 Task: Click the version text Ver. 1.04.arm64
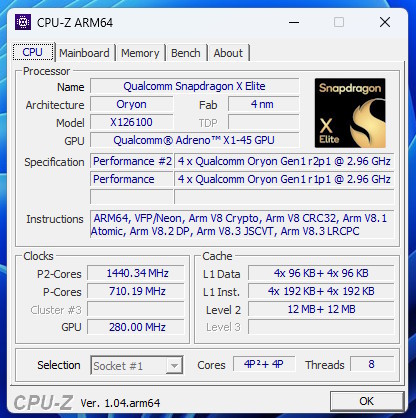[x=120, y=403]
